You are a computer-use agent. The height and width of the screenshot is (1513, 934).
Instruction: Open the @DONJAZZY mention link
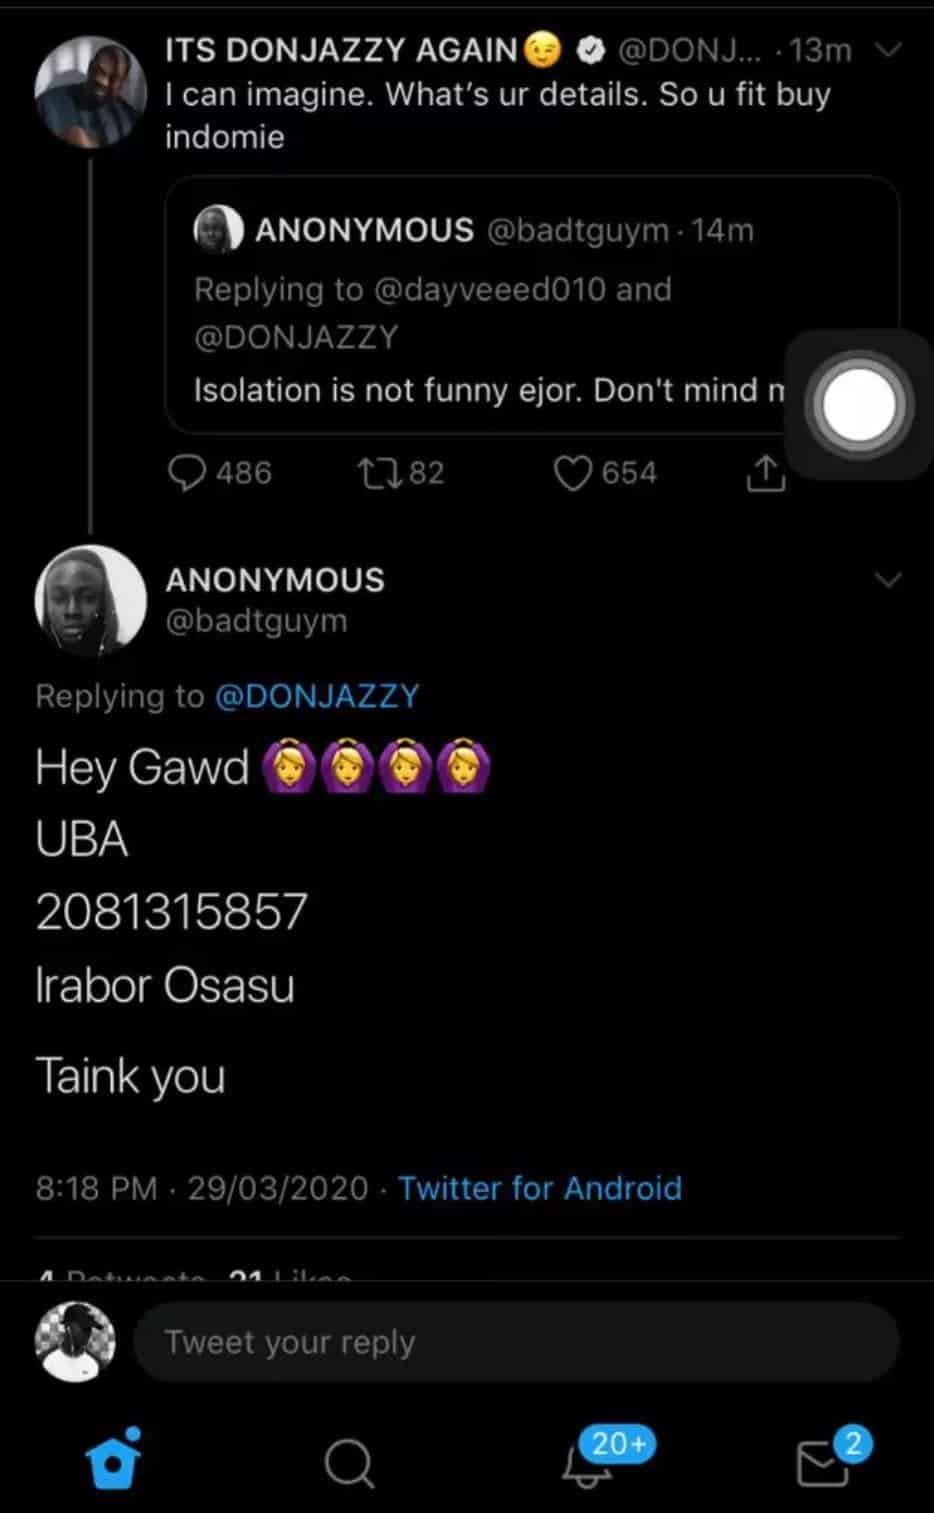tap(317, 696)
